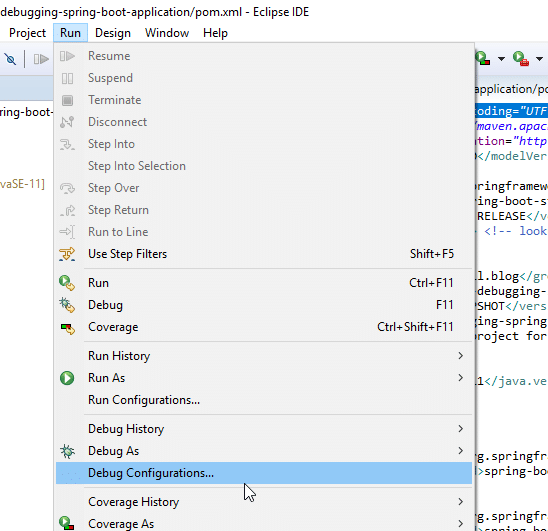Open the Coverage toolbar dropdown arrow

coord(501,59)
